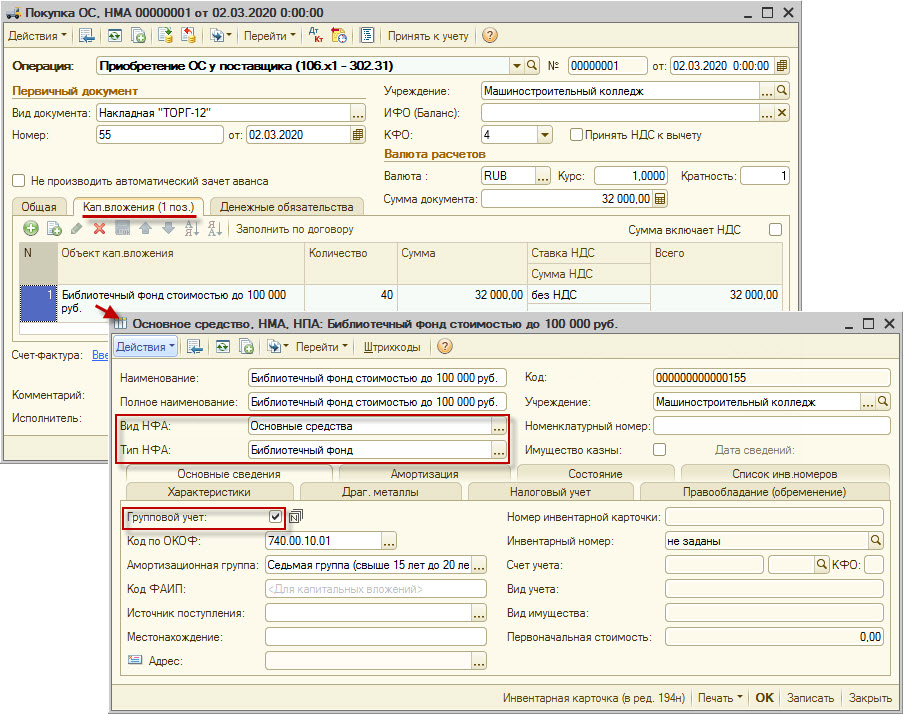This screenshot has height=714, width=904.
Task: Enable Принять НДС к вычету checkbox
Action: pos(576,134)
